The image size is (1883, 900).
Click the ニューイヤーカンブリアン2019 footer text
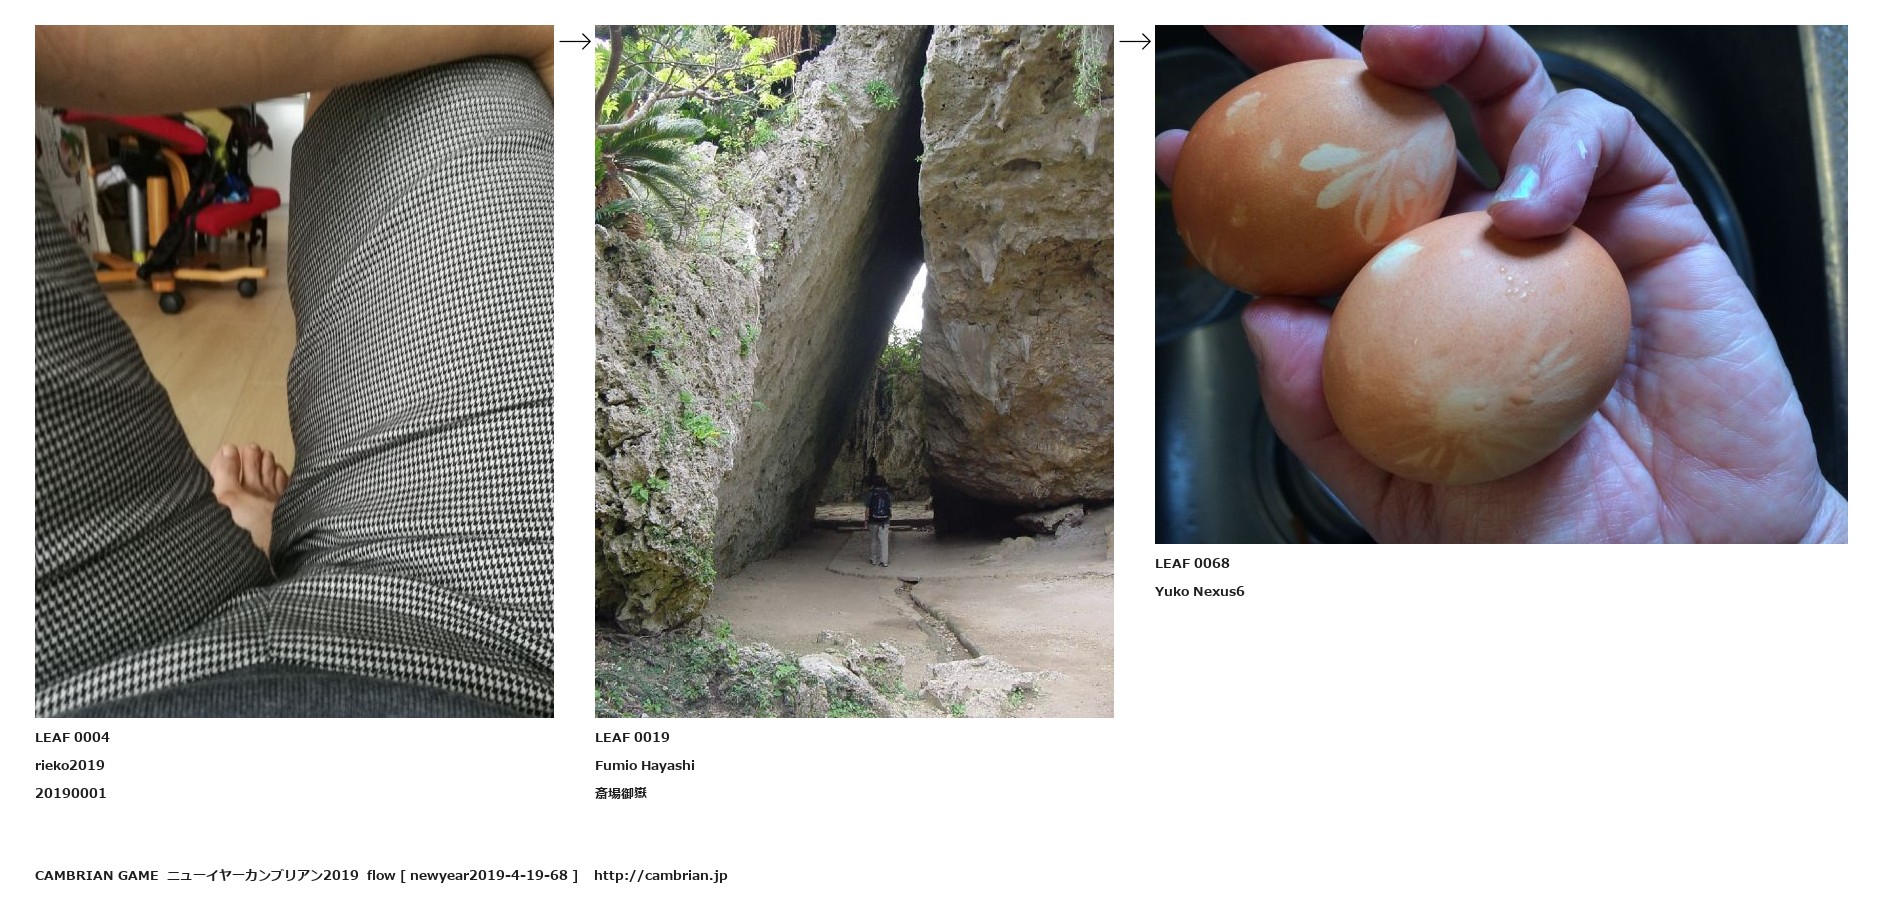(263, 875)
